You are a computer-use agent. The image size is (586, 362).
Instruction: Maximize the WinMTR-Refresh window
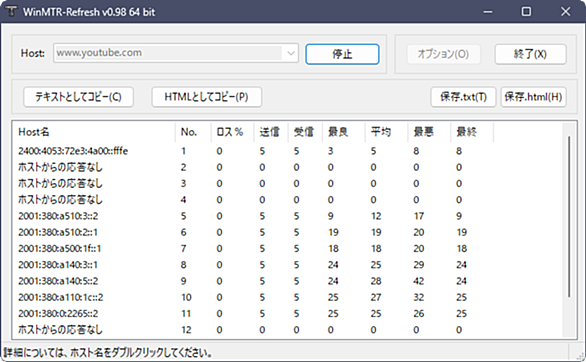coord(526,12)
